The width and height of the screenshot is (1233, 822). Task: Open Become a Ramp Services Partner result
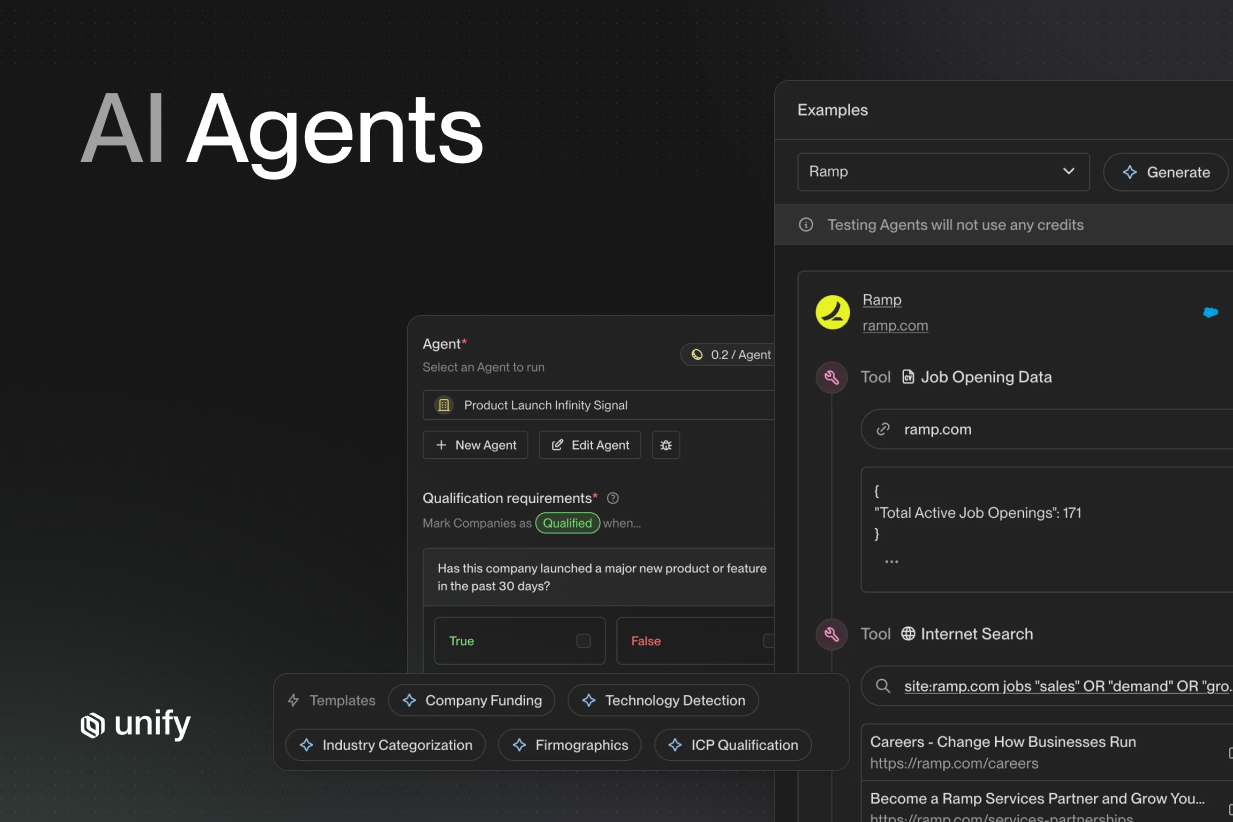1037,798
